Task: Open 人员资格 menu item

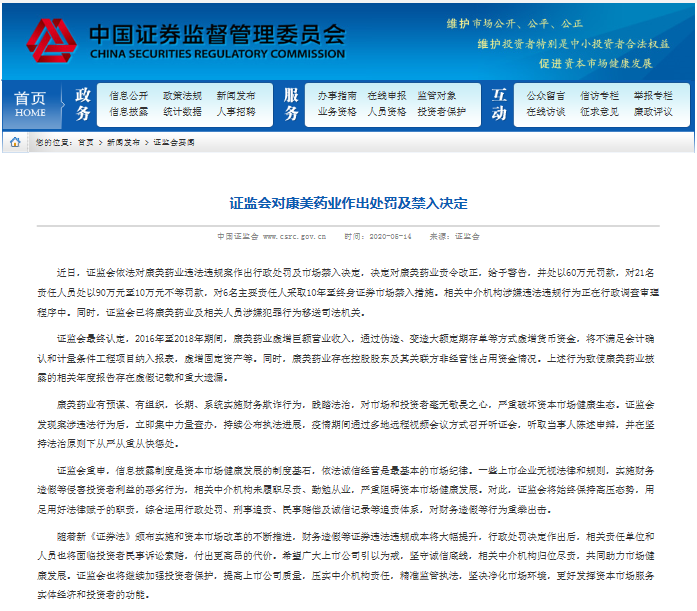Action: [x=387, y=112]
